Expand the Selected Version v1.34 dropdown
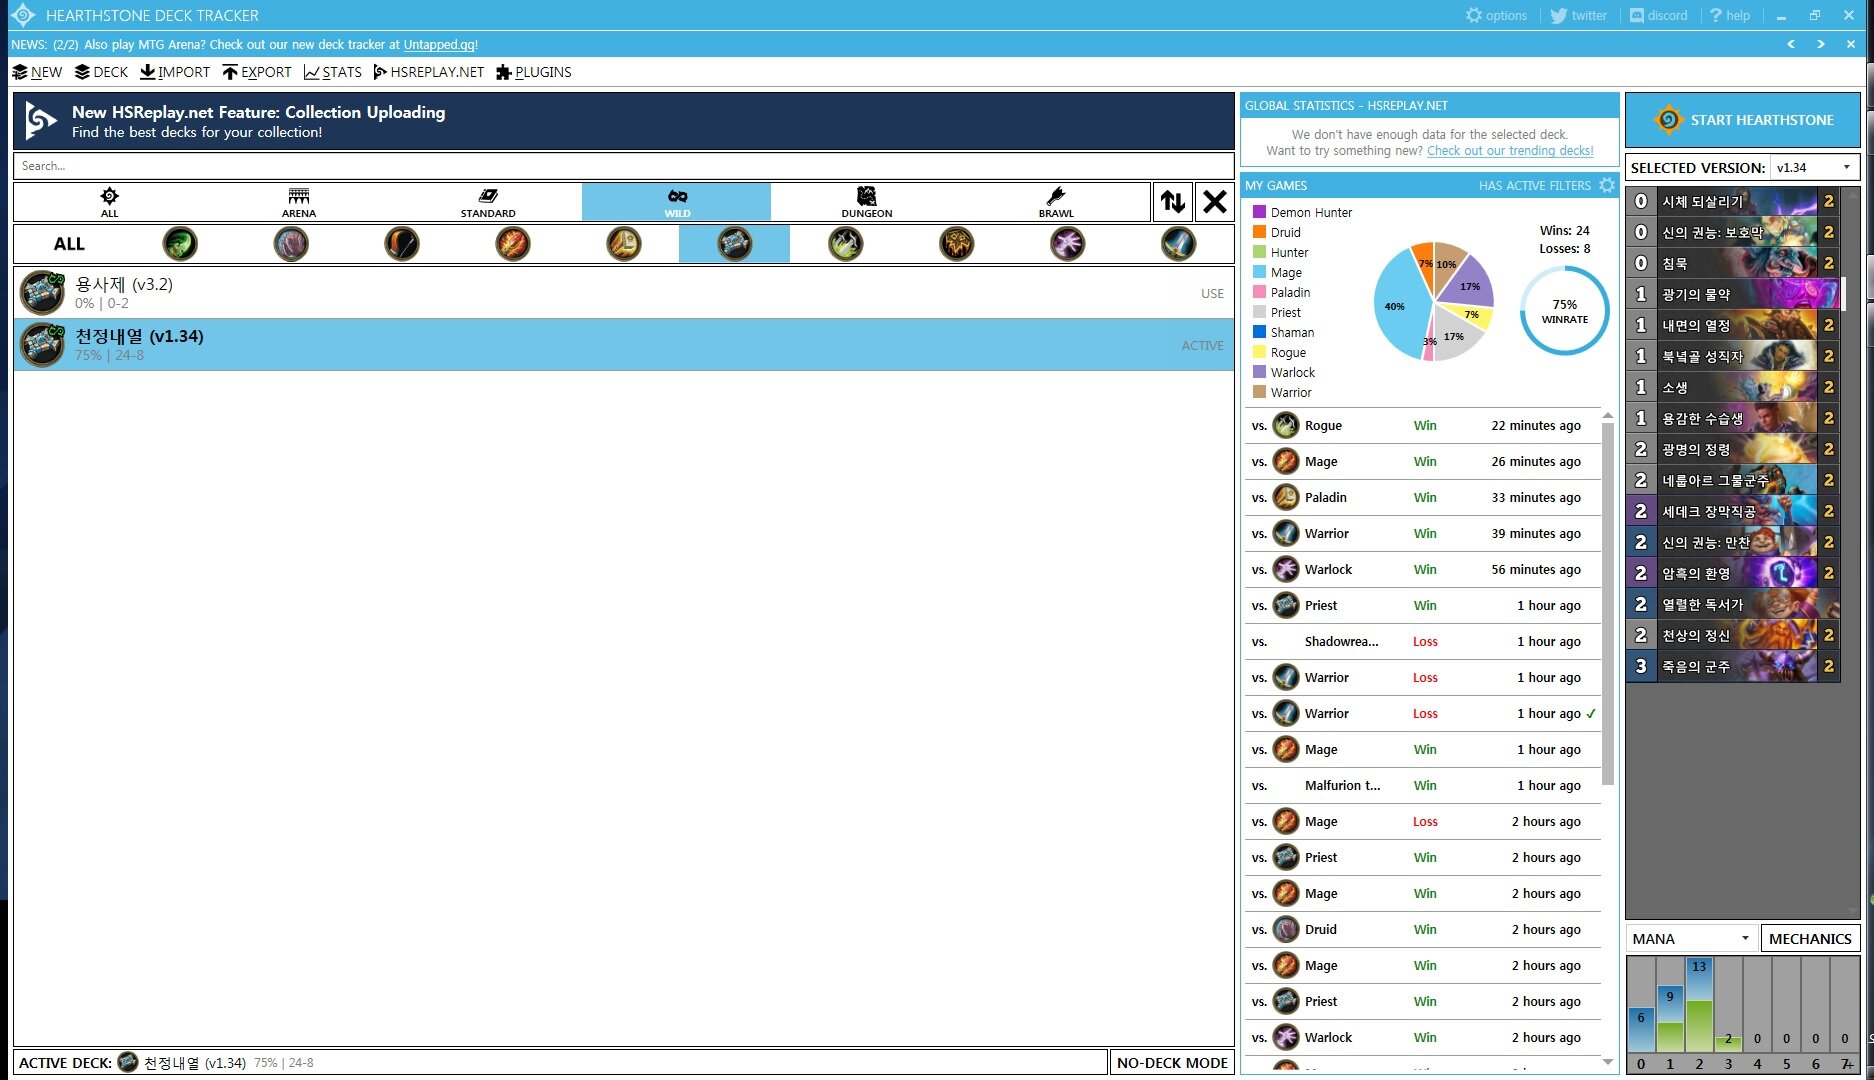Viewport: 1874px width, 1080px height. pyautogui.click(x=1814, y=168)
